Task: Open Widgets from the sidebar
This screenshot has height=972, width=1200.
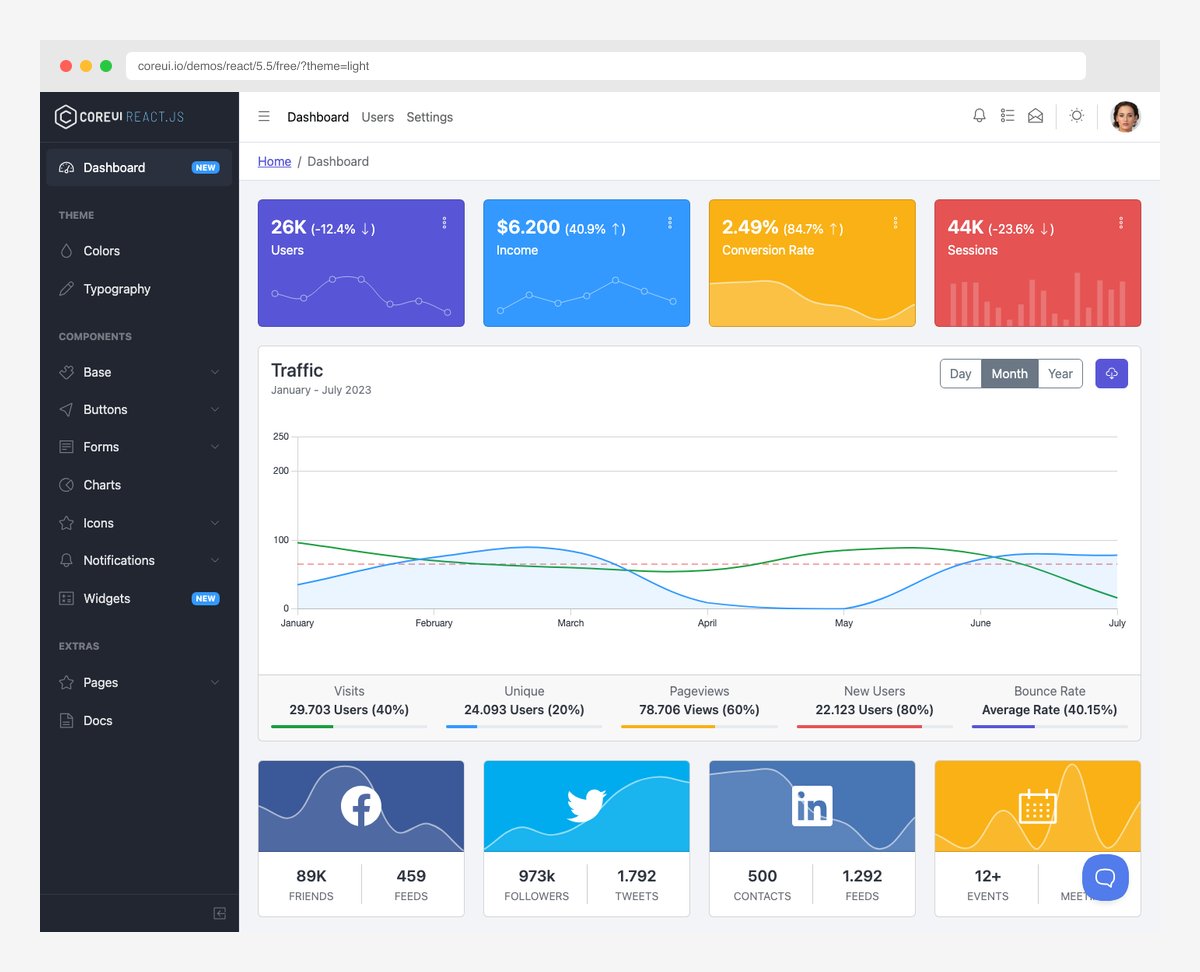Action: [x=107, y=598]
